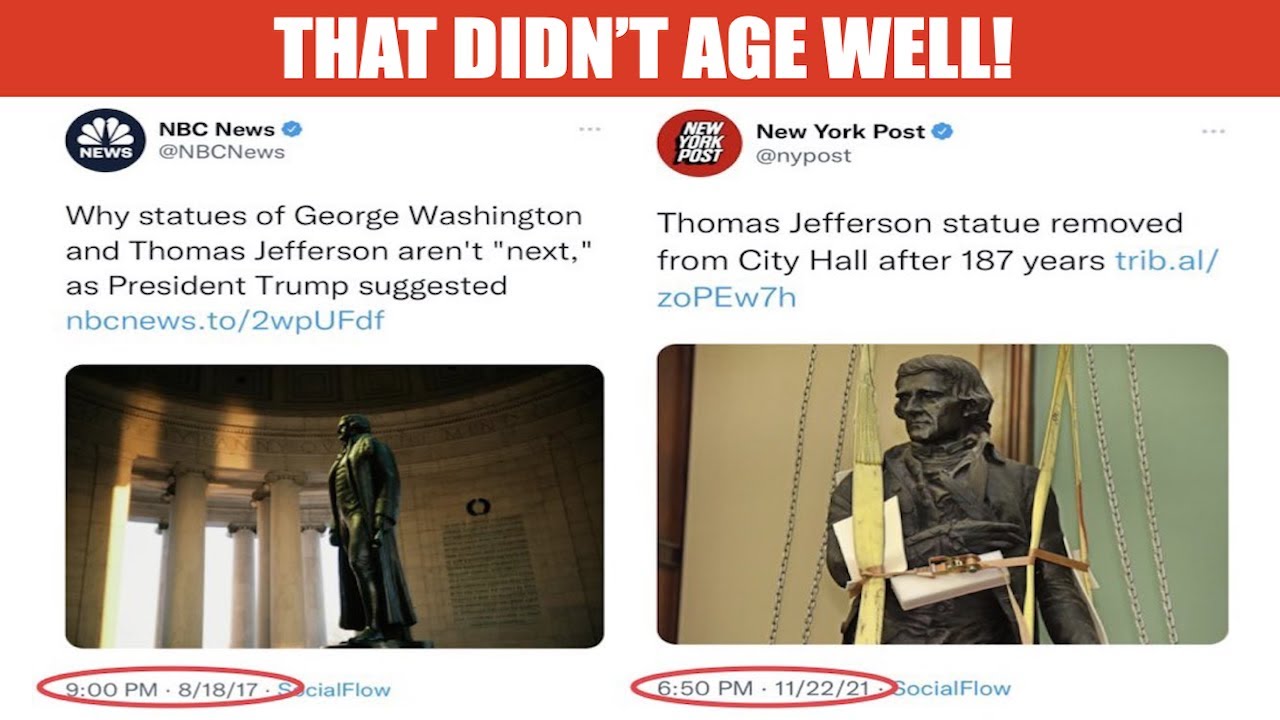Viewport: 1280px width, 720px height.
Task: Open the three-dot menu on NBC News tweet
Action: [589, 129]
